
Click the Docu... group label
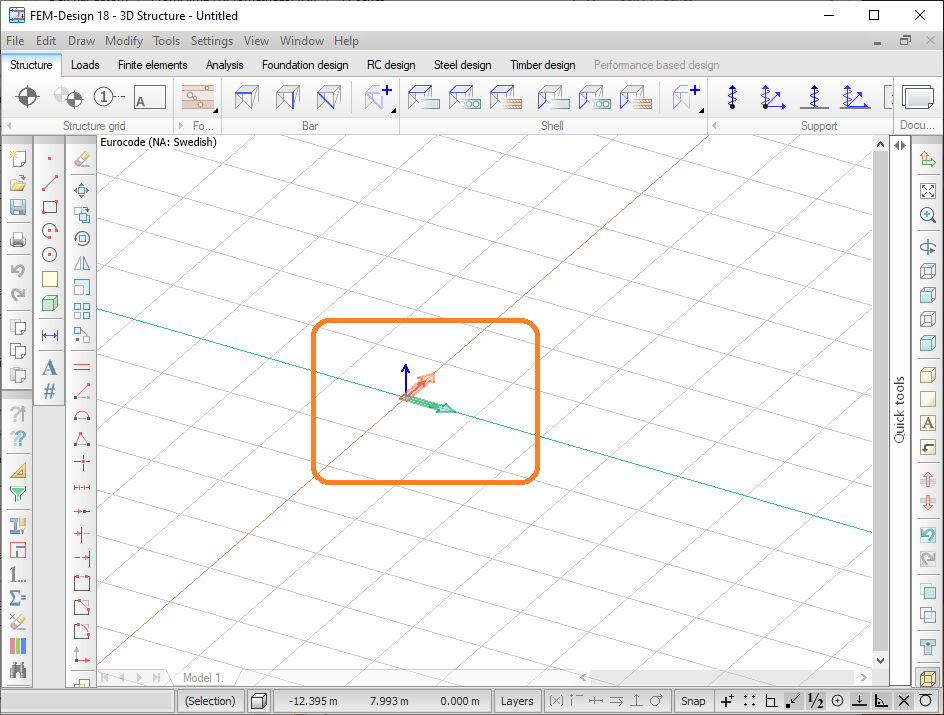pos(917,125)
